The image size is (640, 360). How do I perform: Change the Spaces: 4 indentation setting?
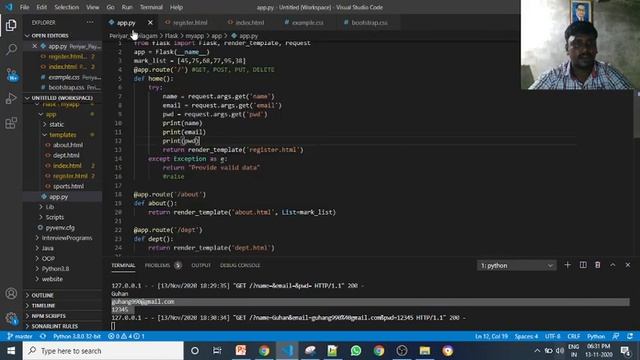526,336
